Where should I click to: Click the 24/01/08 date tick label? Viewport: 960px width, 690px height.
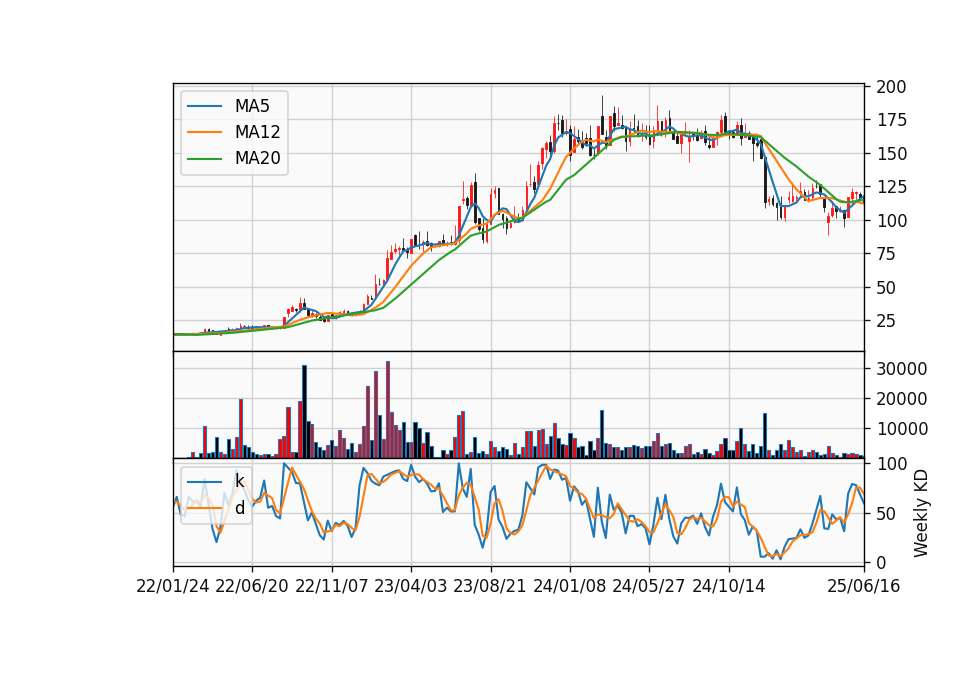569,586
